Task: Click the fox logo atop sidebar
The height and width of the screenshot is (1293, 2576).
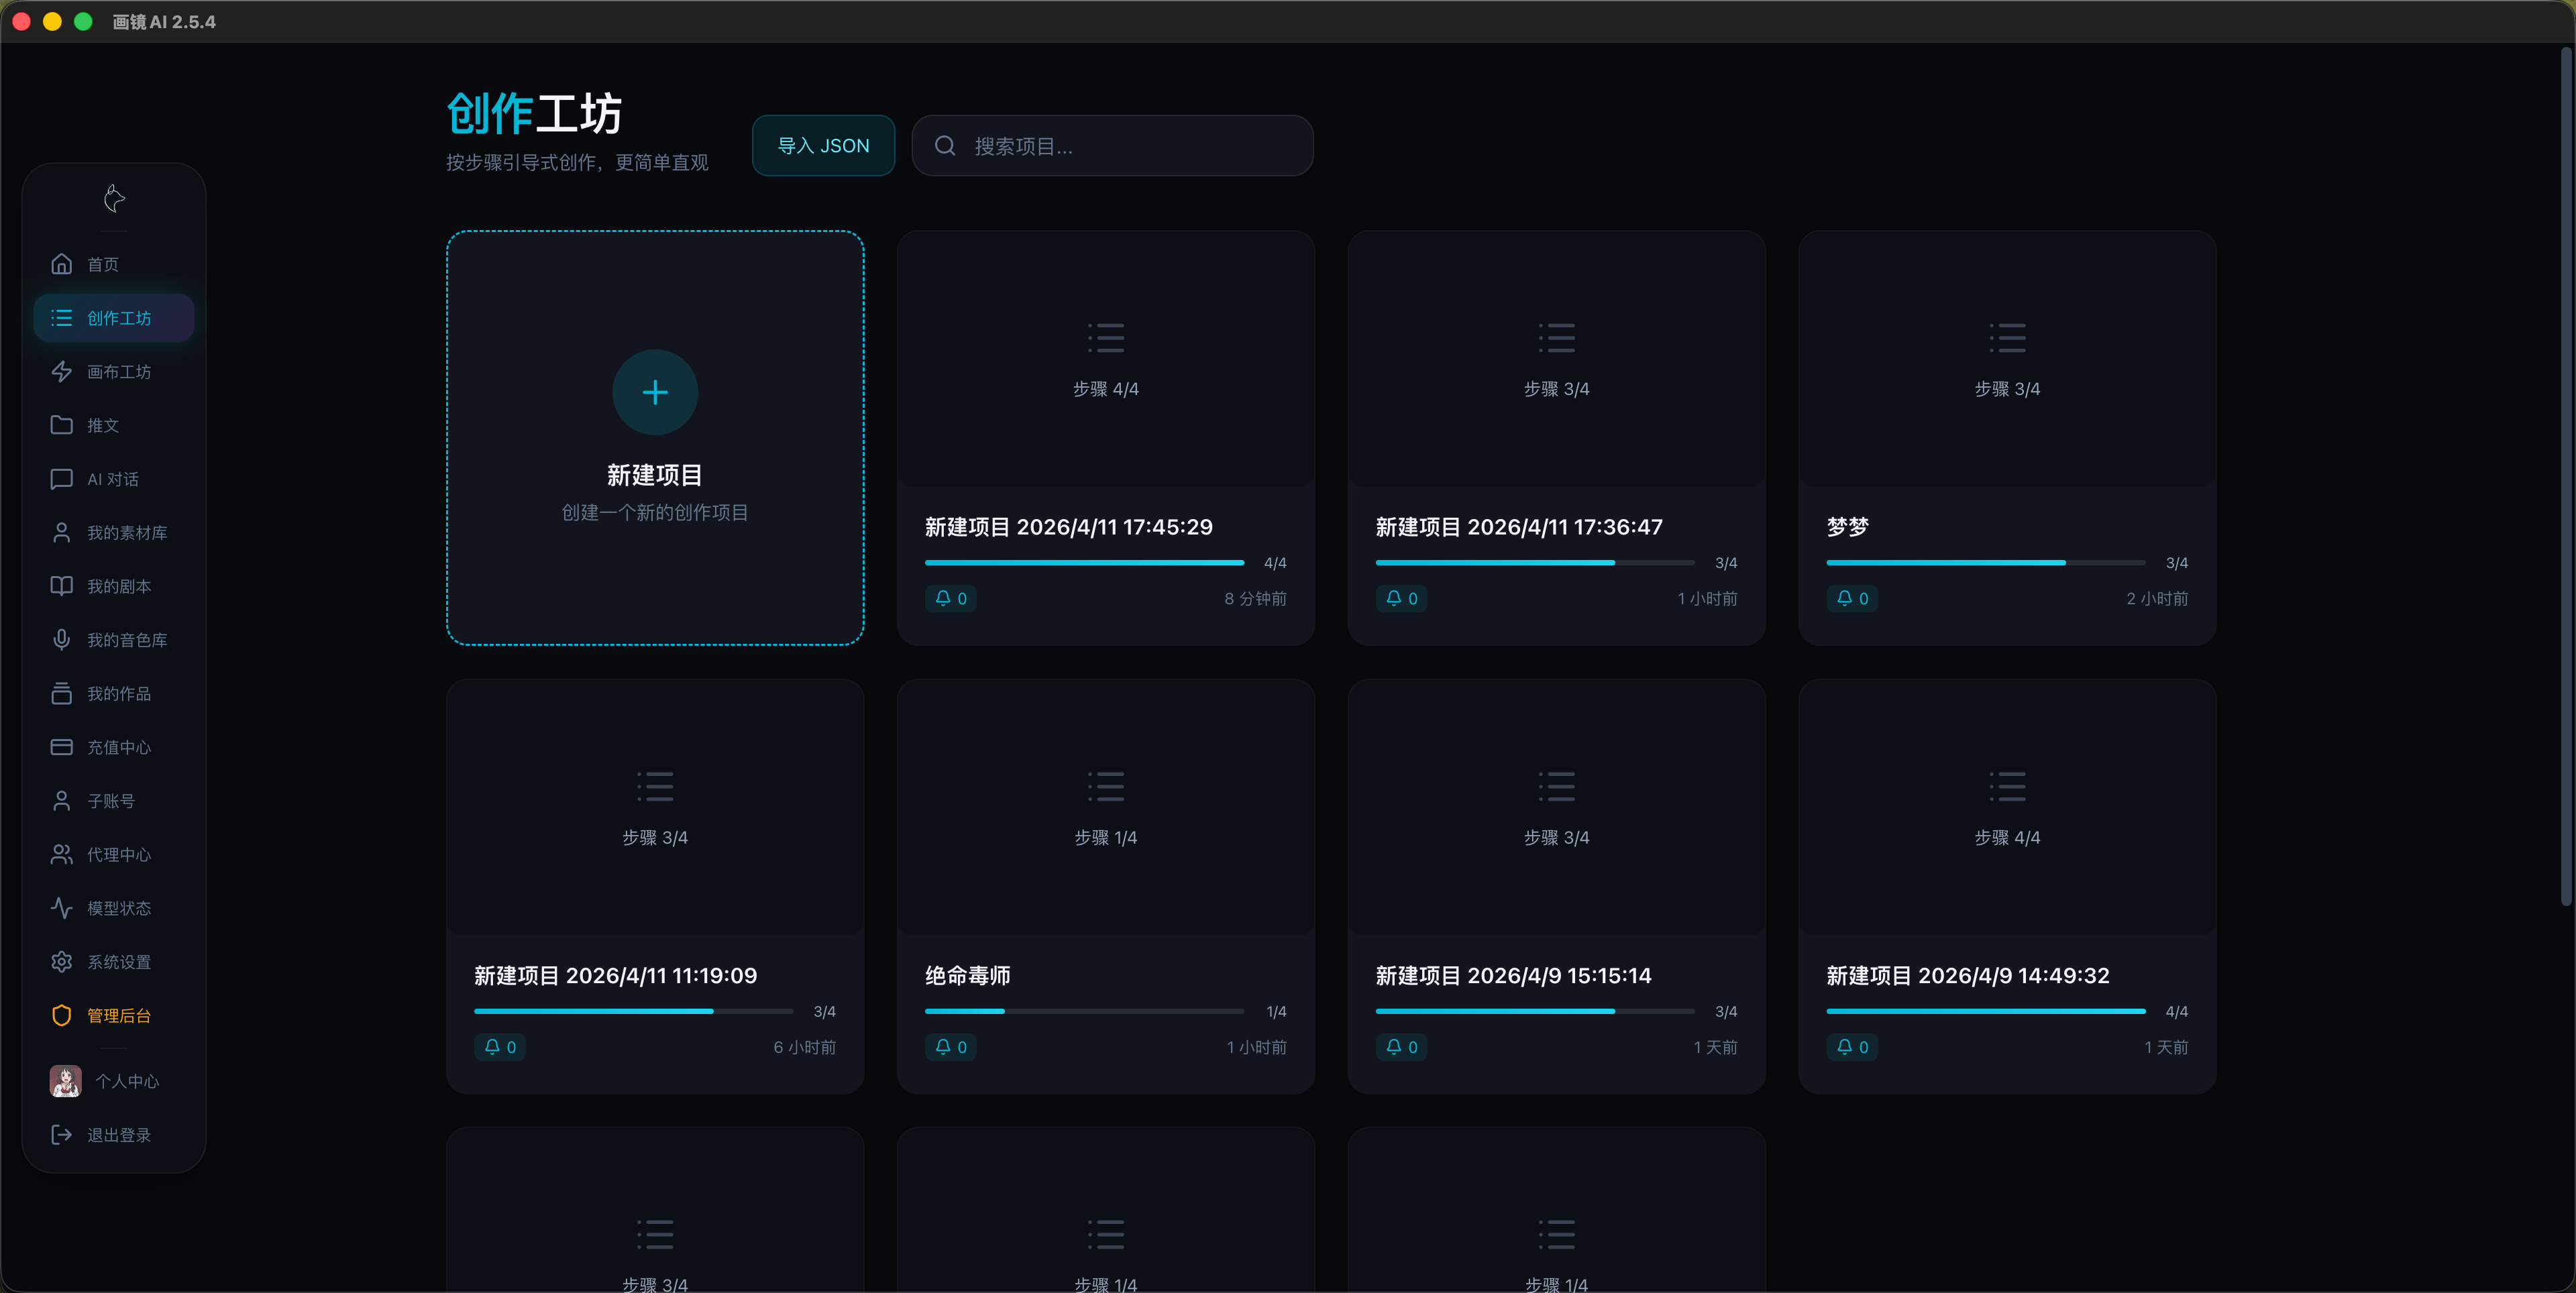Action: click(x=114, y=199)
